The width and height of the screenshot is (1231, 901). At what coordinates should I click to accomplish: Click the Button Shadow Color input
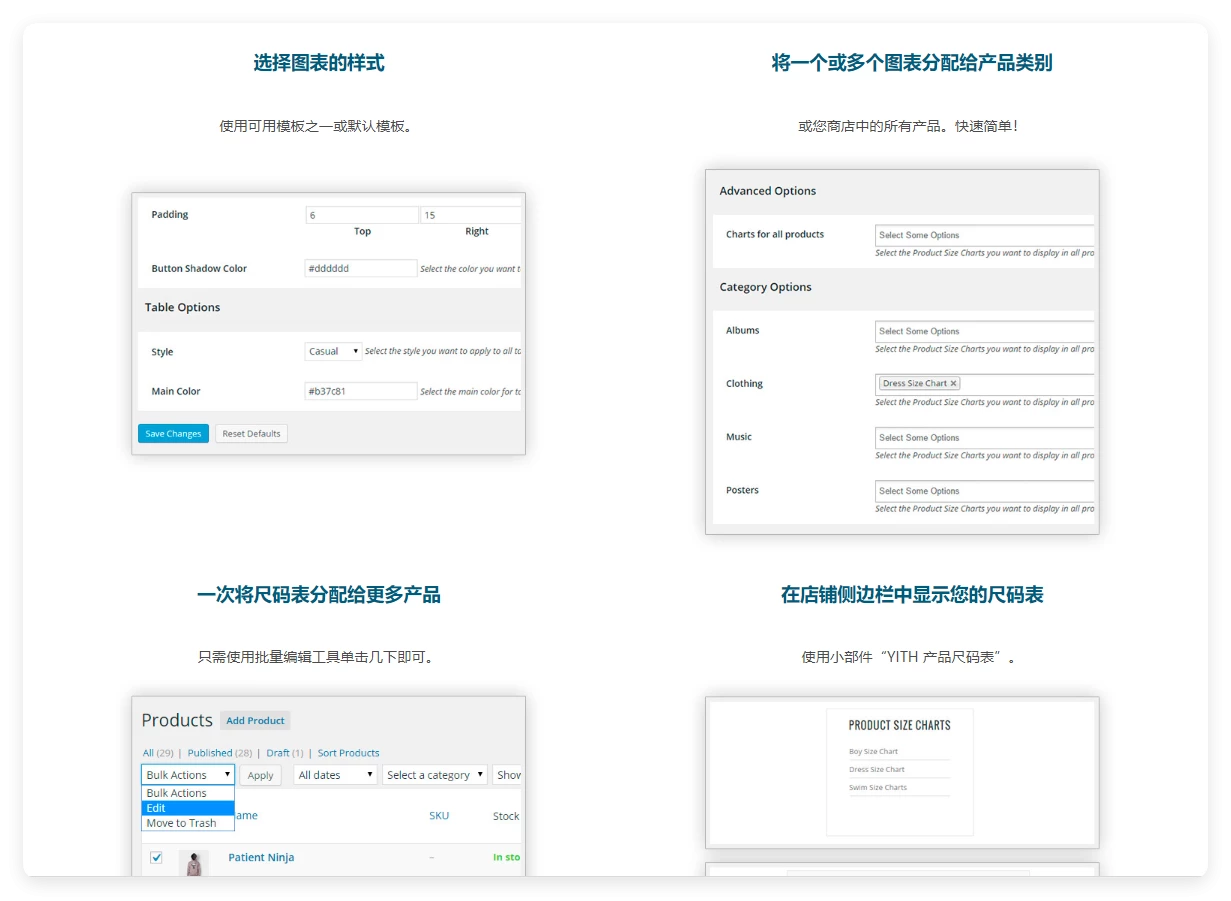click(360, 268)
